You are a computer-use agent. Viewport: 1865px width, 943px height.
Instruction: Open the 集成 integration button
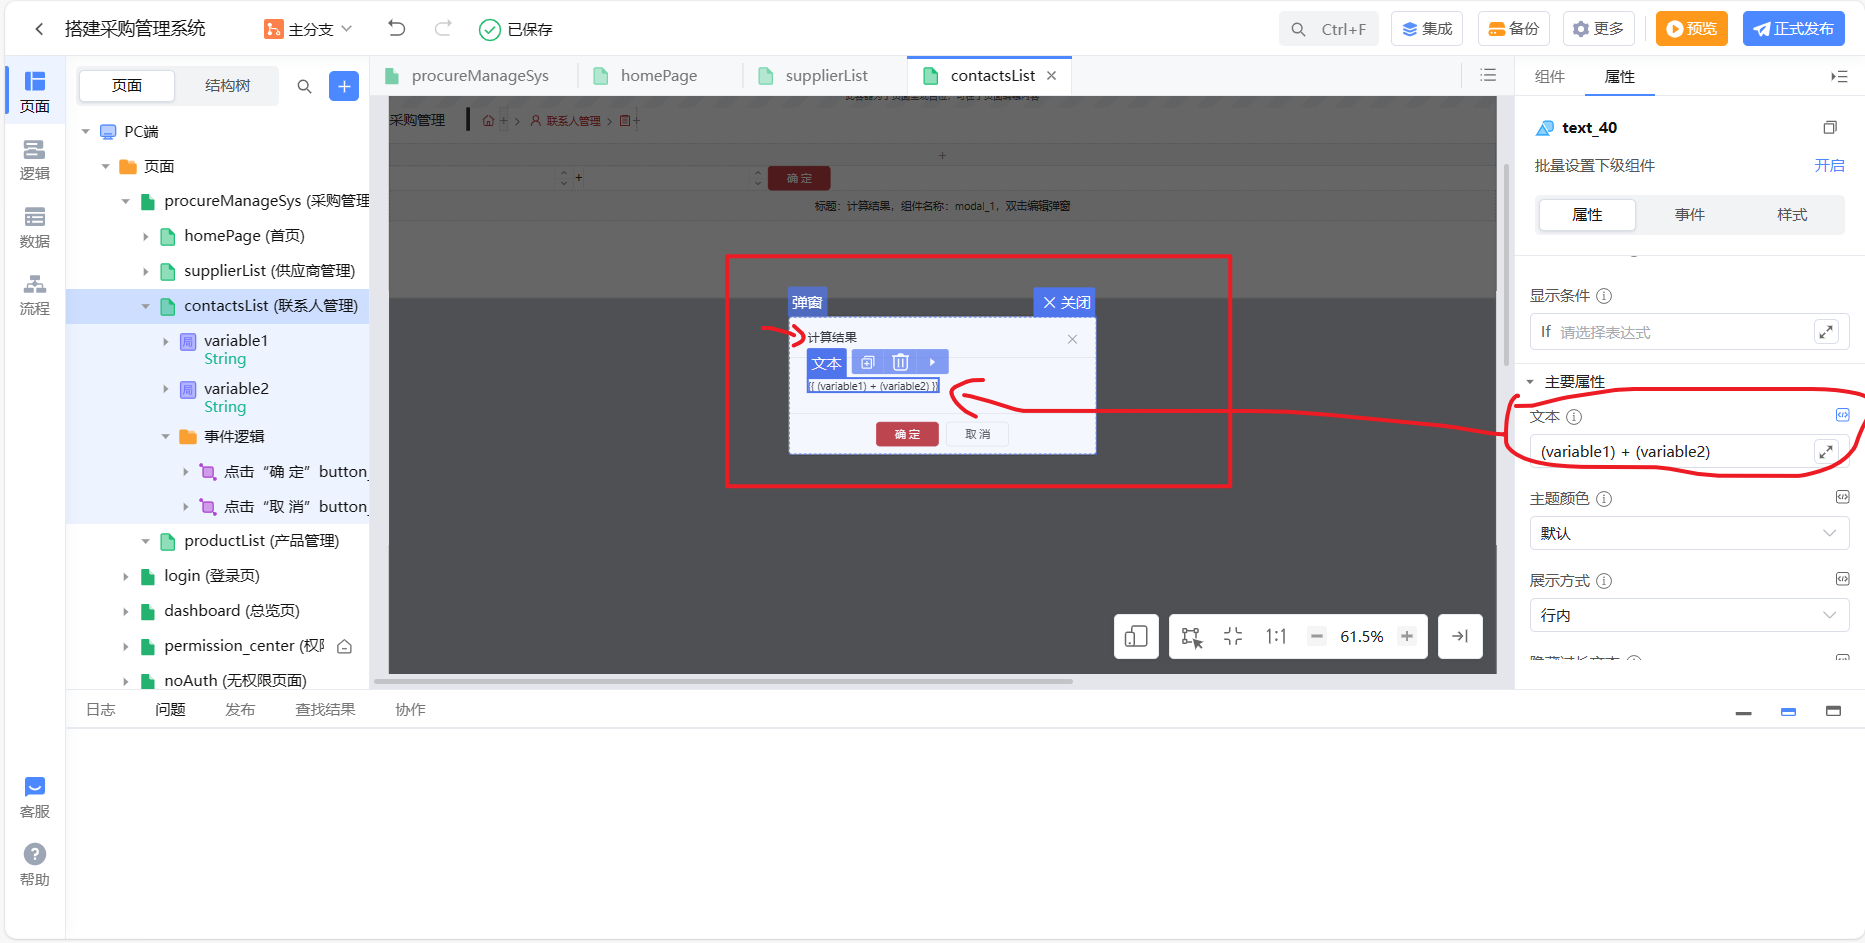tap(1427, 29)
